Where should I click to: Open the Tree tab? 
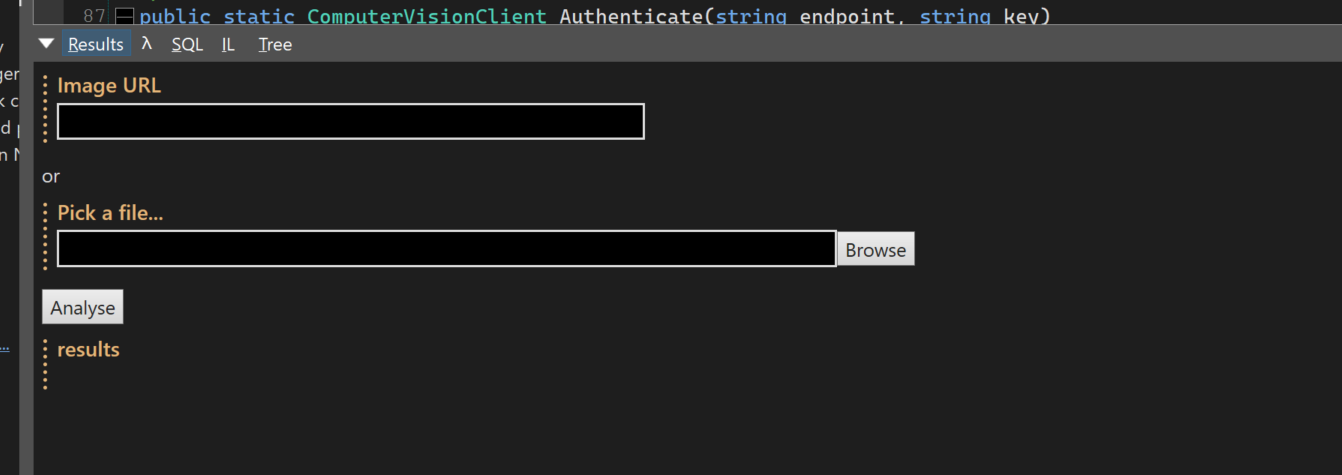click(275, 44)
